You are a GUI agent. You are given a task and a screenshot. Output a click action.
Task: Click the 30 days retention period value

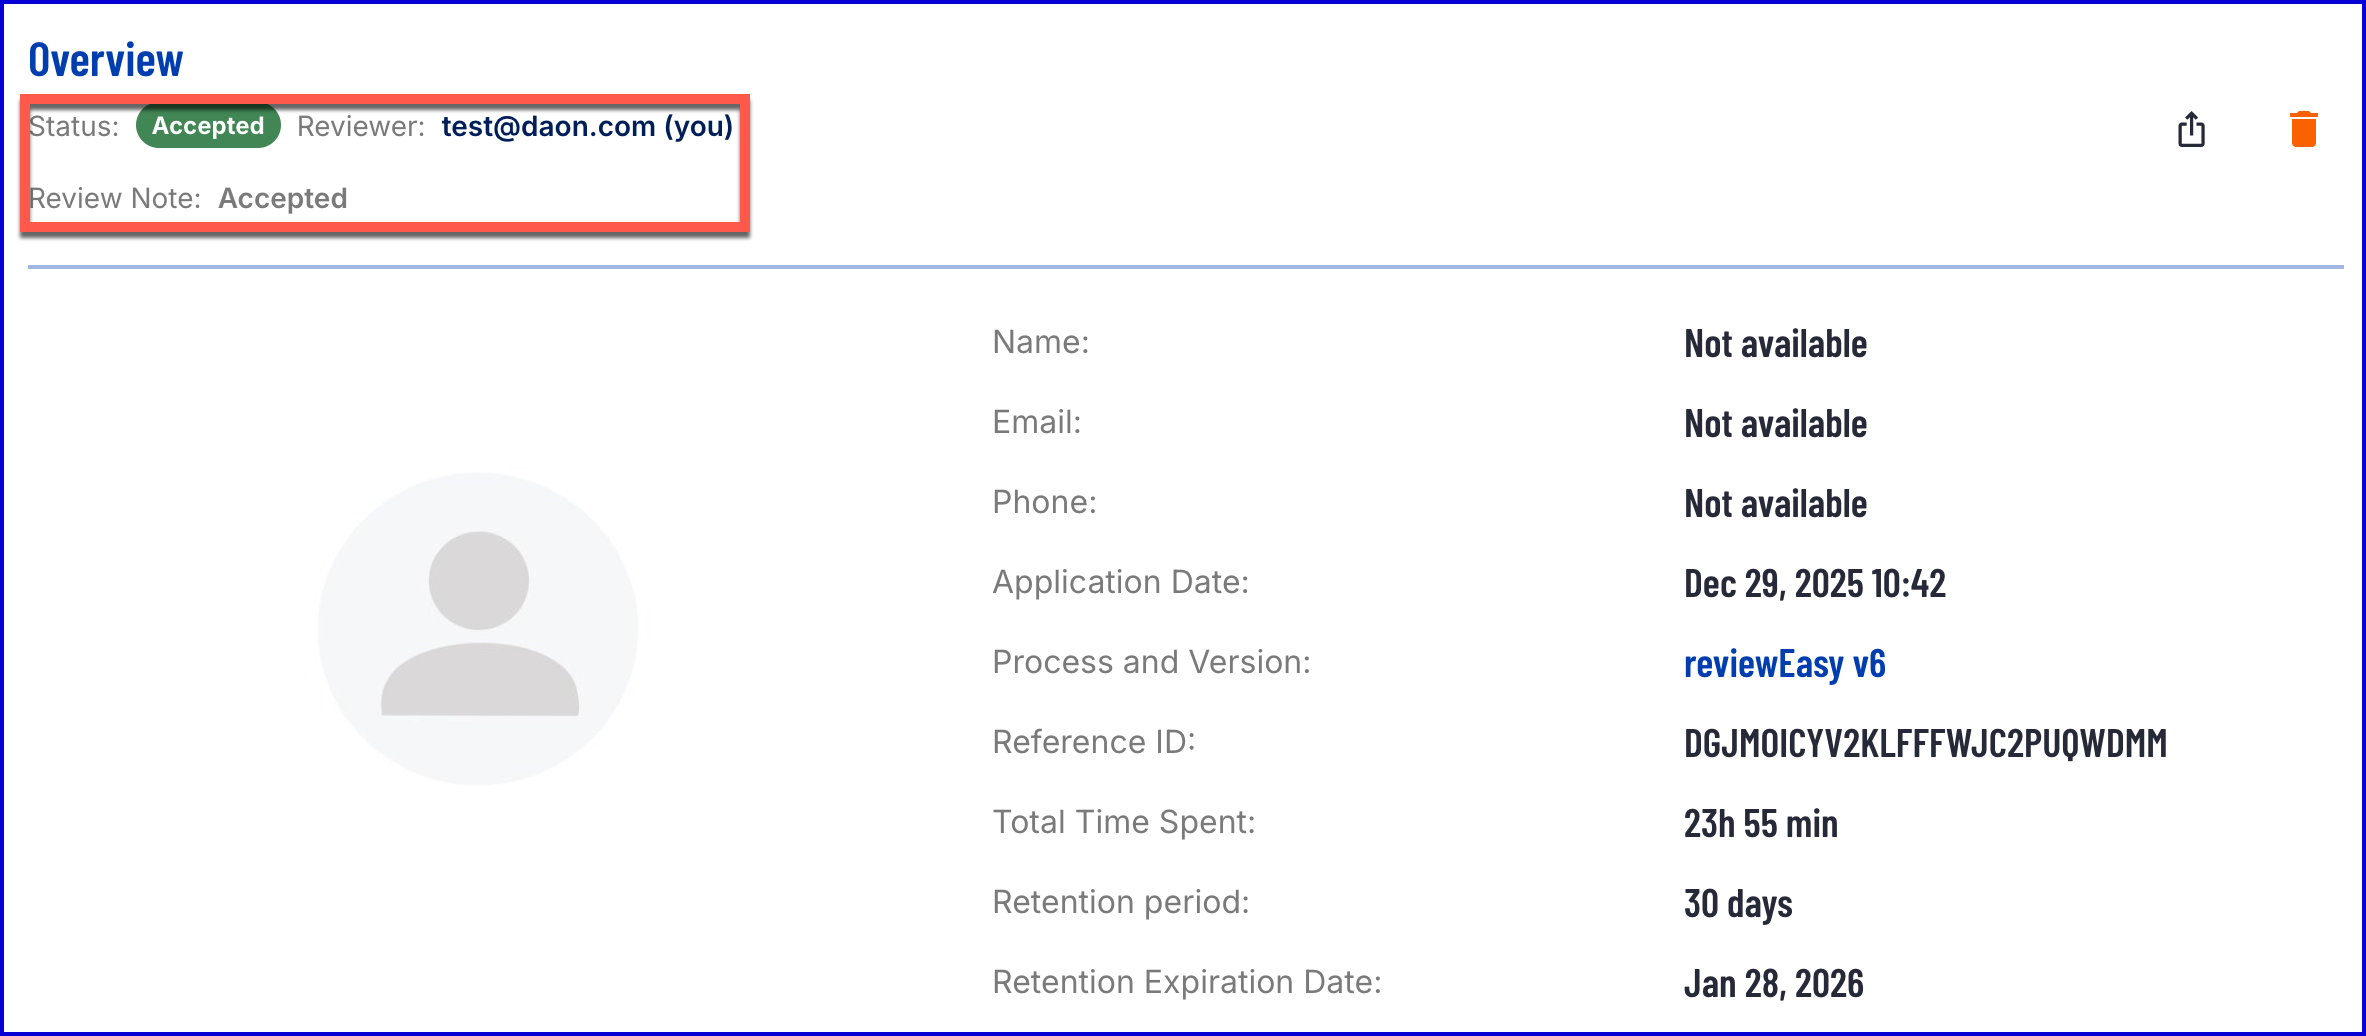(1737, 904)
